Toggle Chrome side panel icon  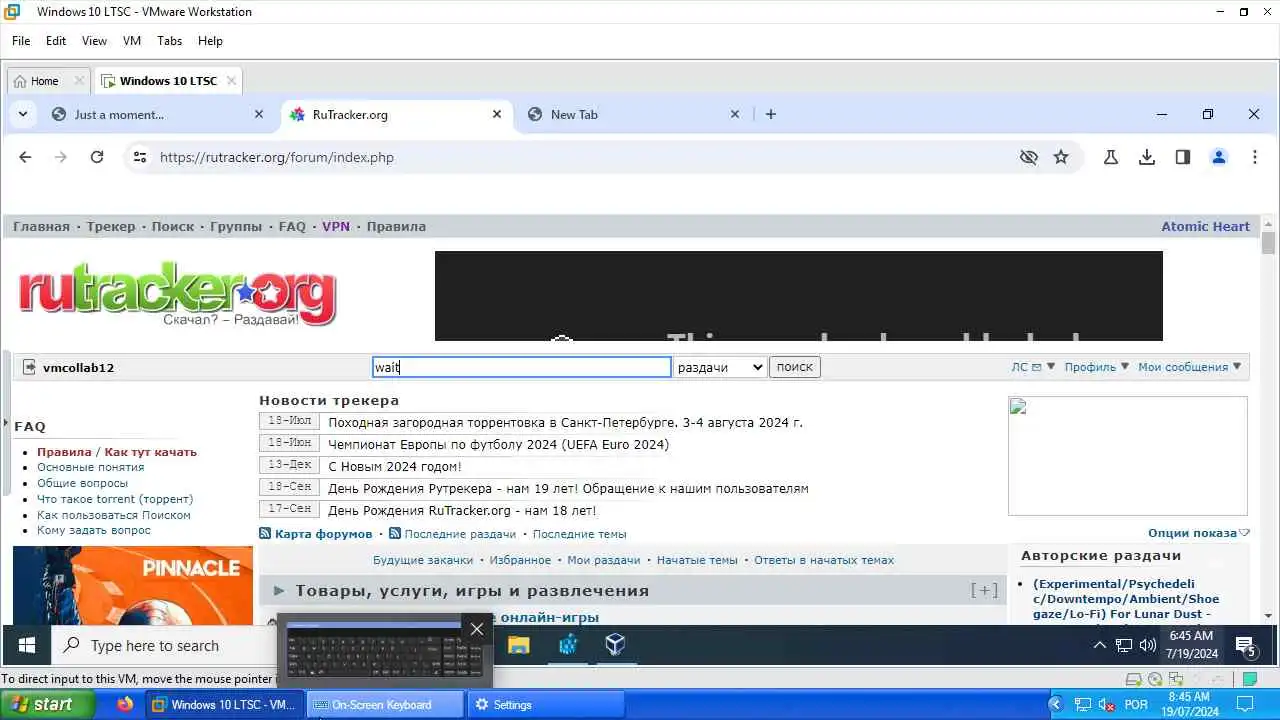pyautogui.click(x=1183, y=157)
